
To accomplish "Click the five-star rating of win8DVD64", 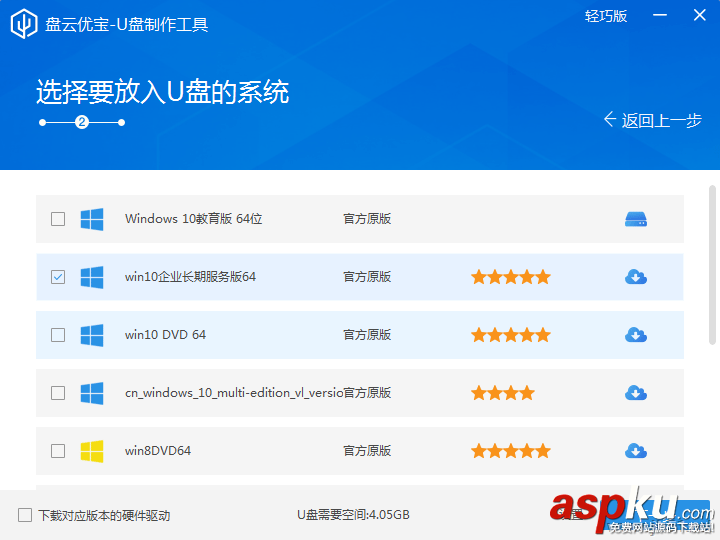I will click(x=511, y=451).
